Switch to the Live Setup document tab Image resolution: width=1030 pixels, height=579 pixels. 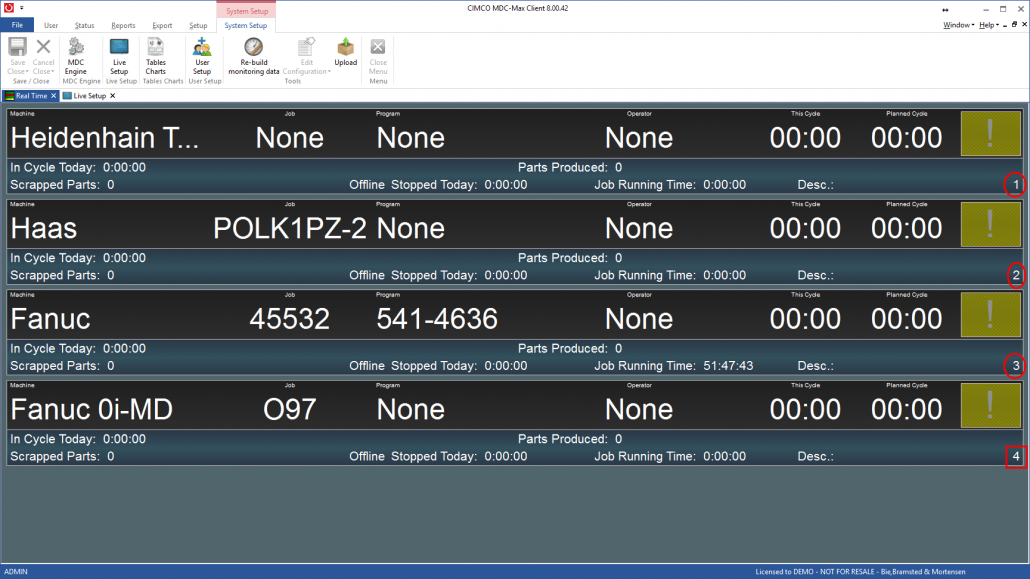[89, 96]
